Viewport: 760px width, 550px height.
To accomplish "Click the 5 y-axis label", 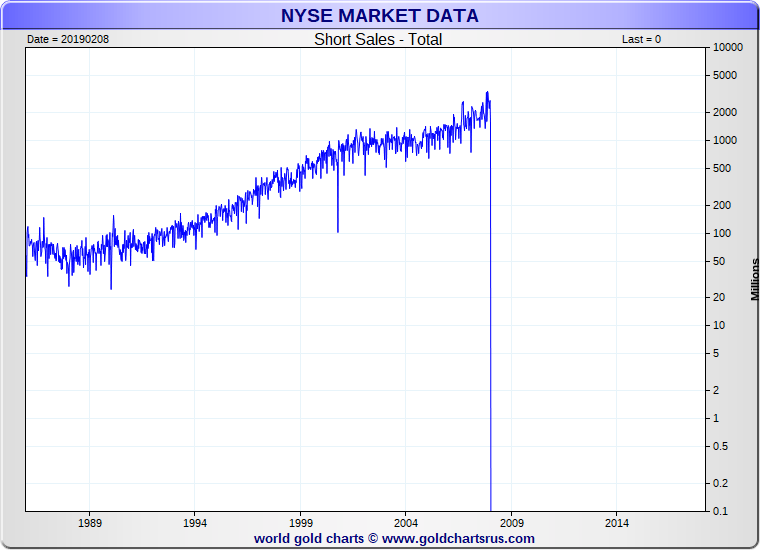I will [x=716, y=353].
